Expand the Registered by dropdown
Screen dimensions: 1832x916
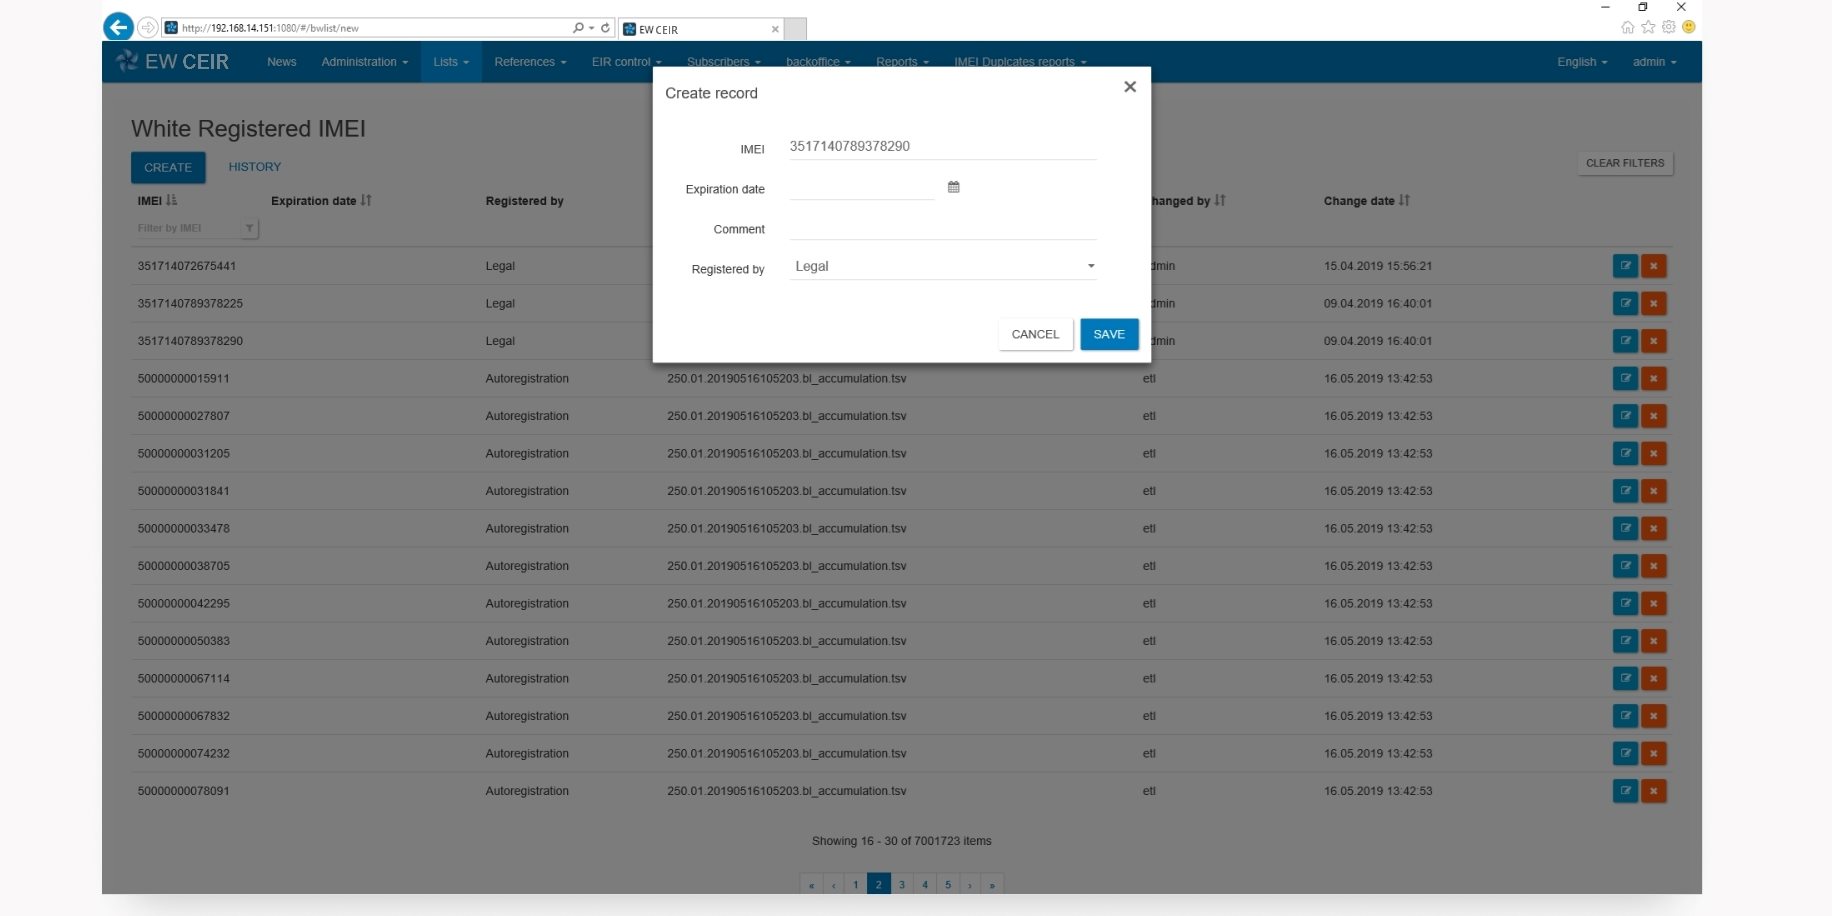tap(1090, 267)
